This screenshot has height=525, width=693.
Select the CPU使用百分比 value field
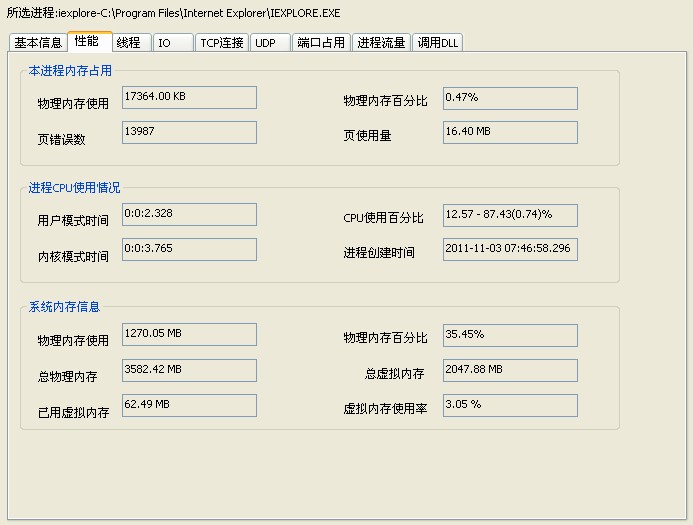(510, 214)
